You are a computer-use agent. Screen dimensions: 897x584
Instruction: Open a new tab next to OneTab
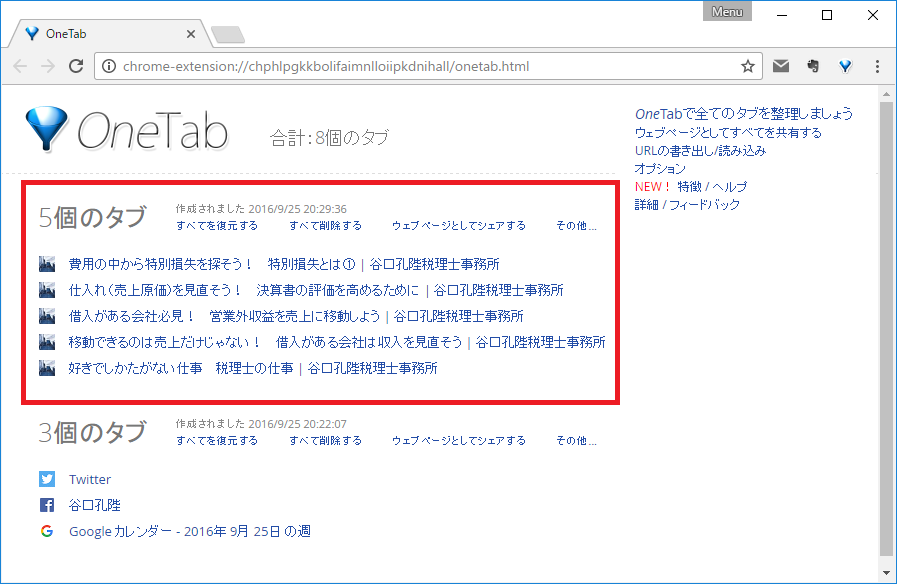(228, 35)
